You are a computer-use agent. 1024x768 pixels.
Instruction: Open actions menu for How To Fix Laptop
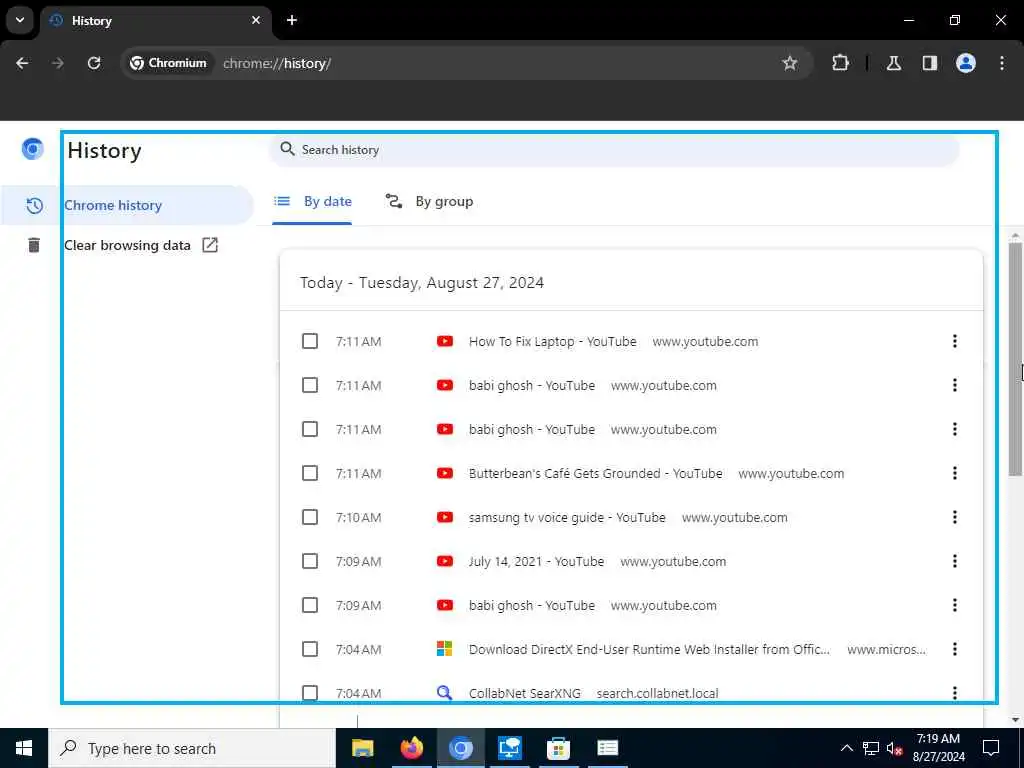click(954, 341)
